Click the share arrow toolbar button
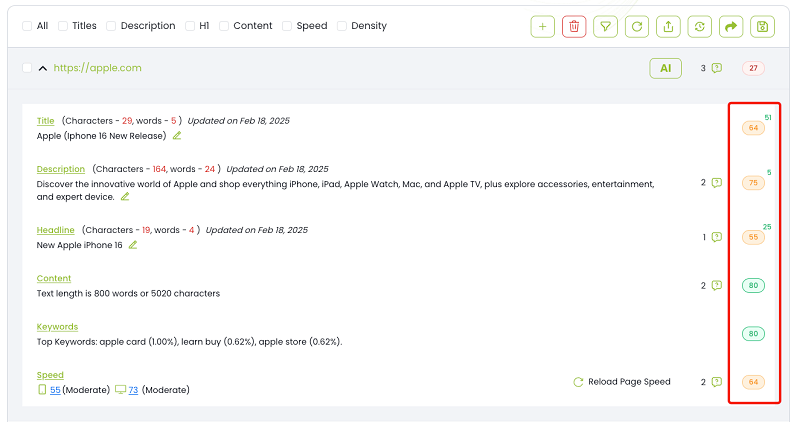The width and height of the screenshot is (800, 422). pyautogui.click(x=731, y=27)
